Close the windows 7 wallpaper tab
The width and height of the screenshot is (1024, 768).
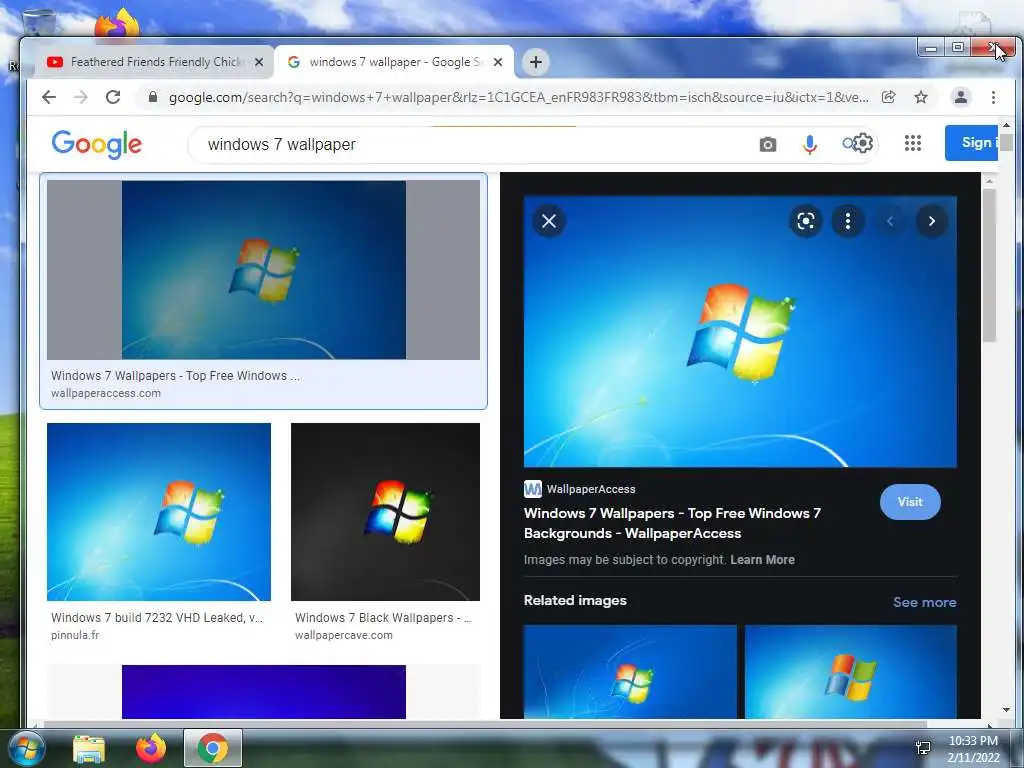pyautogui.click(x=498, y=62)
